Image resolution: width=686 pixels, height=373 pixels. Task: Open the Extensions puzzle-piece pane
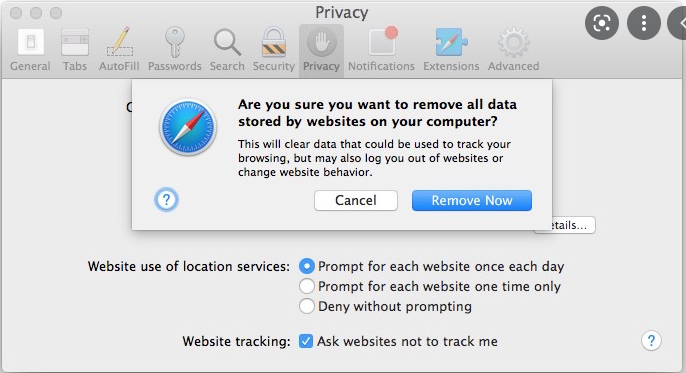[x=451, y=49]
